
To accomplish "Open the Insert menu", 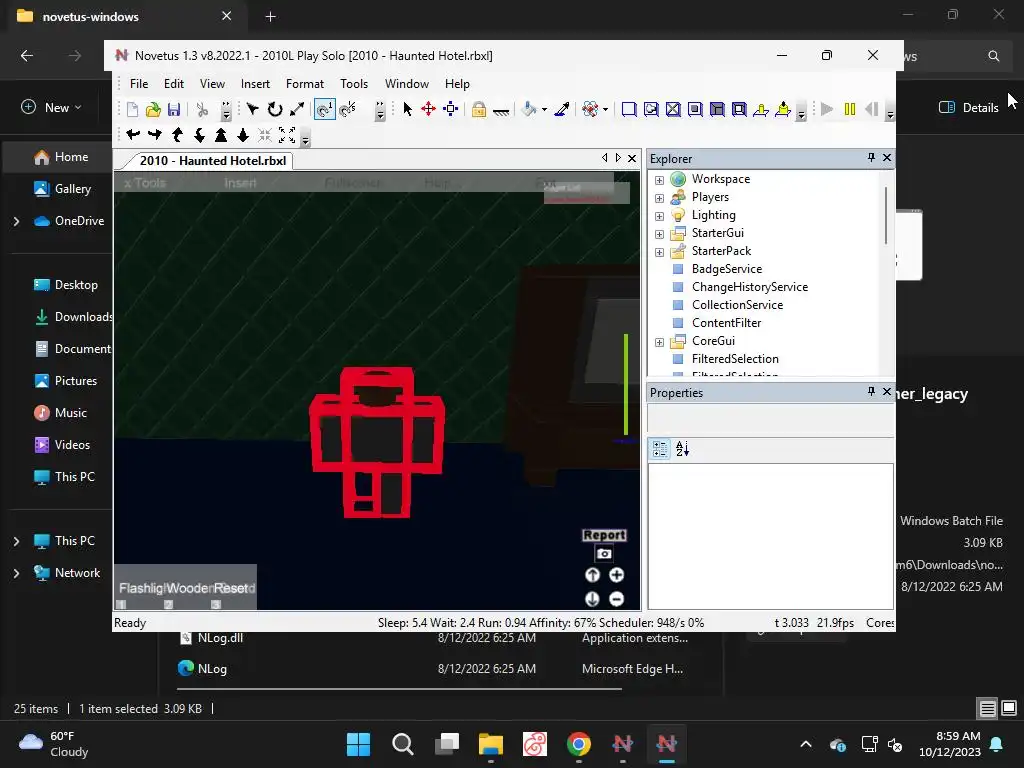I will tap(255, 84).
